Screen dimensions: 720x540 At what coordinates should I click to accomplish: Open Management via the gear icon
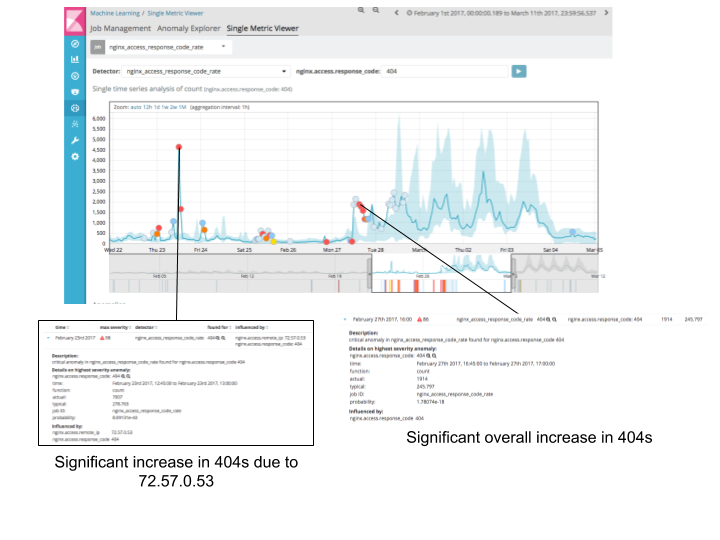pos(75,157)
